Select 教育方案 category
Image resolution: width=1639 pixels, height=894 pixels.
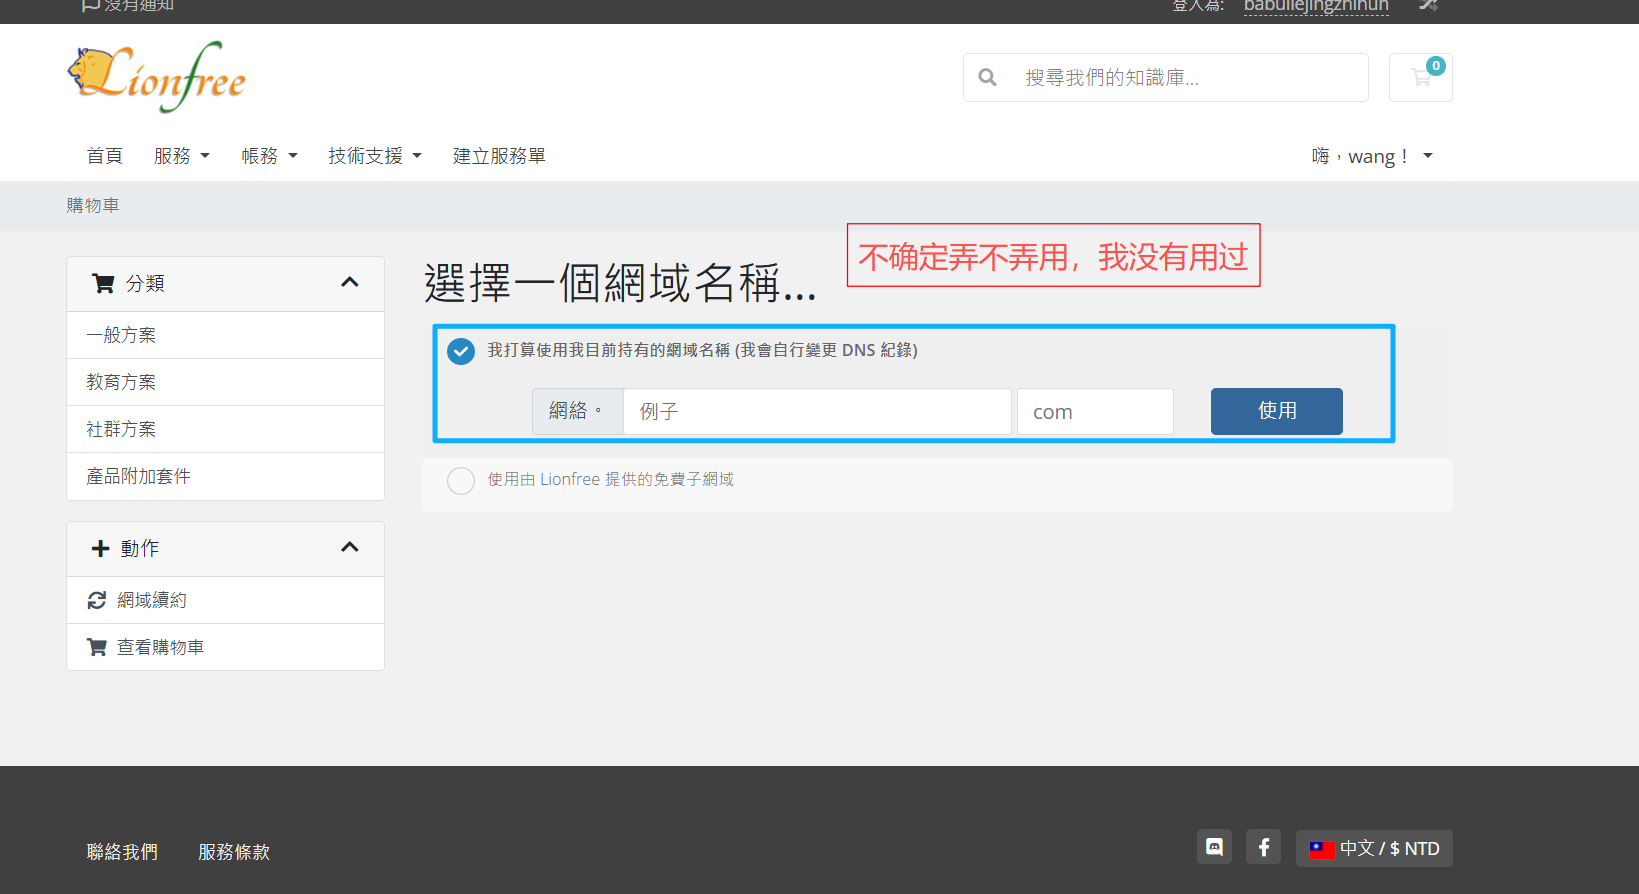point(225,382)
